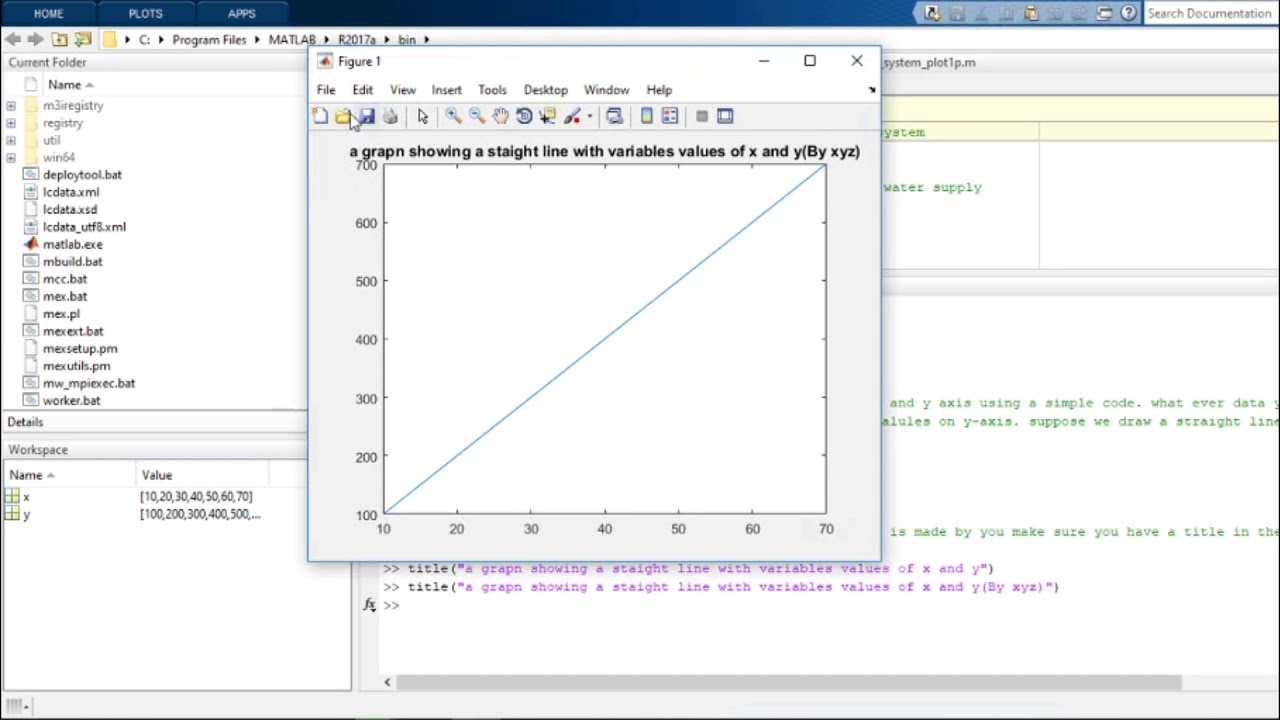This screenshot has width=1280, height=720.
Task: Select variable x in the Workspace
Action: (26, 497)
